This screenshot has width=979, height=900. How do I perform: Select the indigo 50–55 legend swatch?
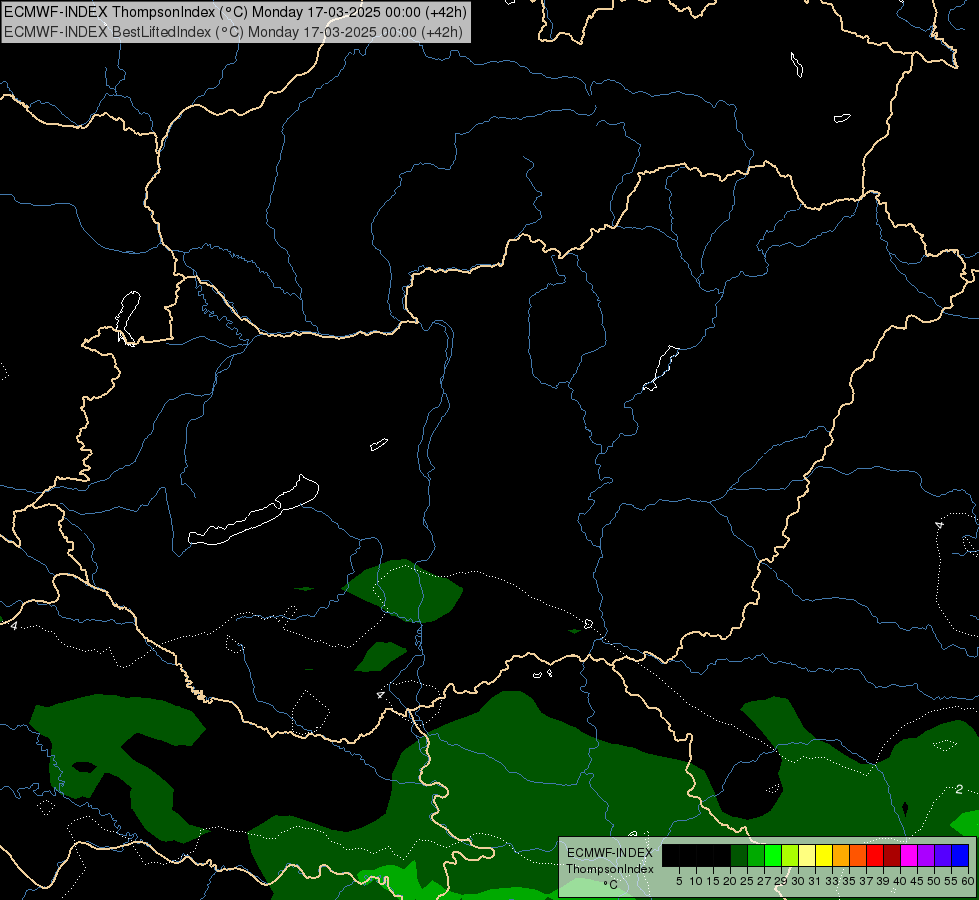[x=943, y=855]
